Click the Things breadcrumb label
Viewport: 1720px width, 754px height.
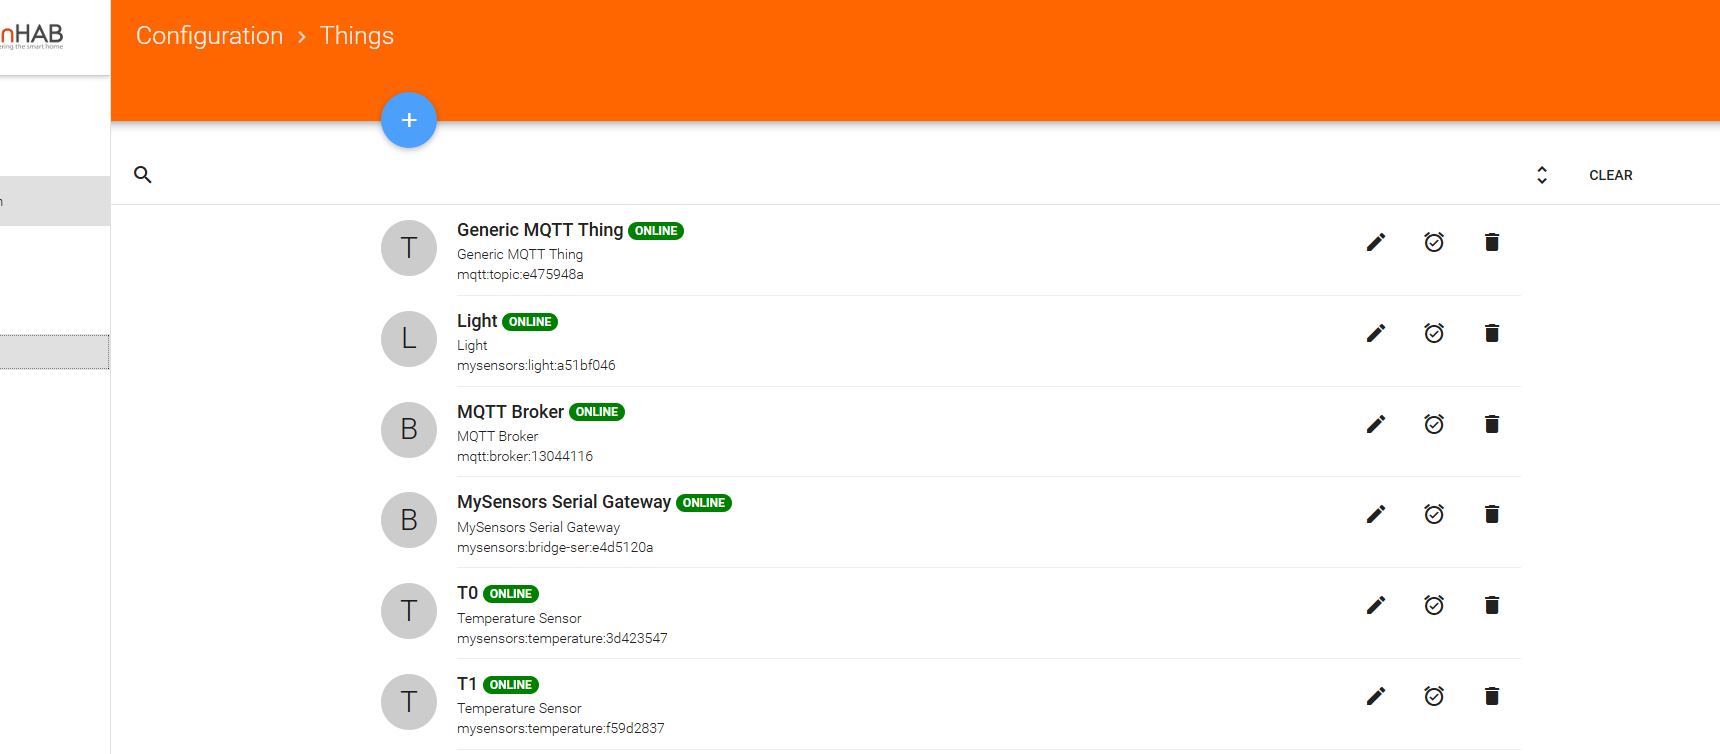pos(357,36)
